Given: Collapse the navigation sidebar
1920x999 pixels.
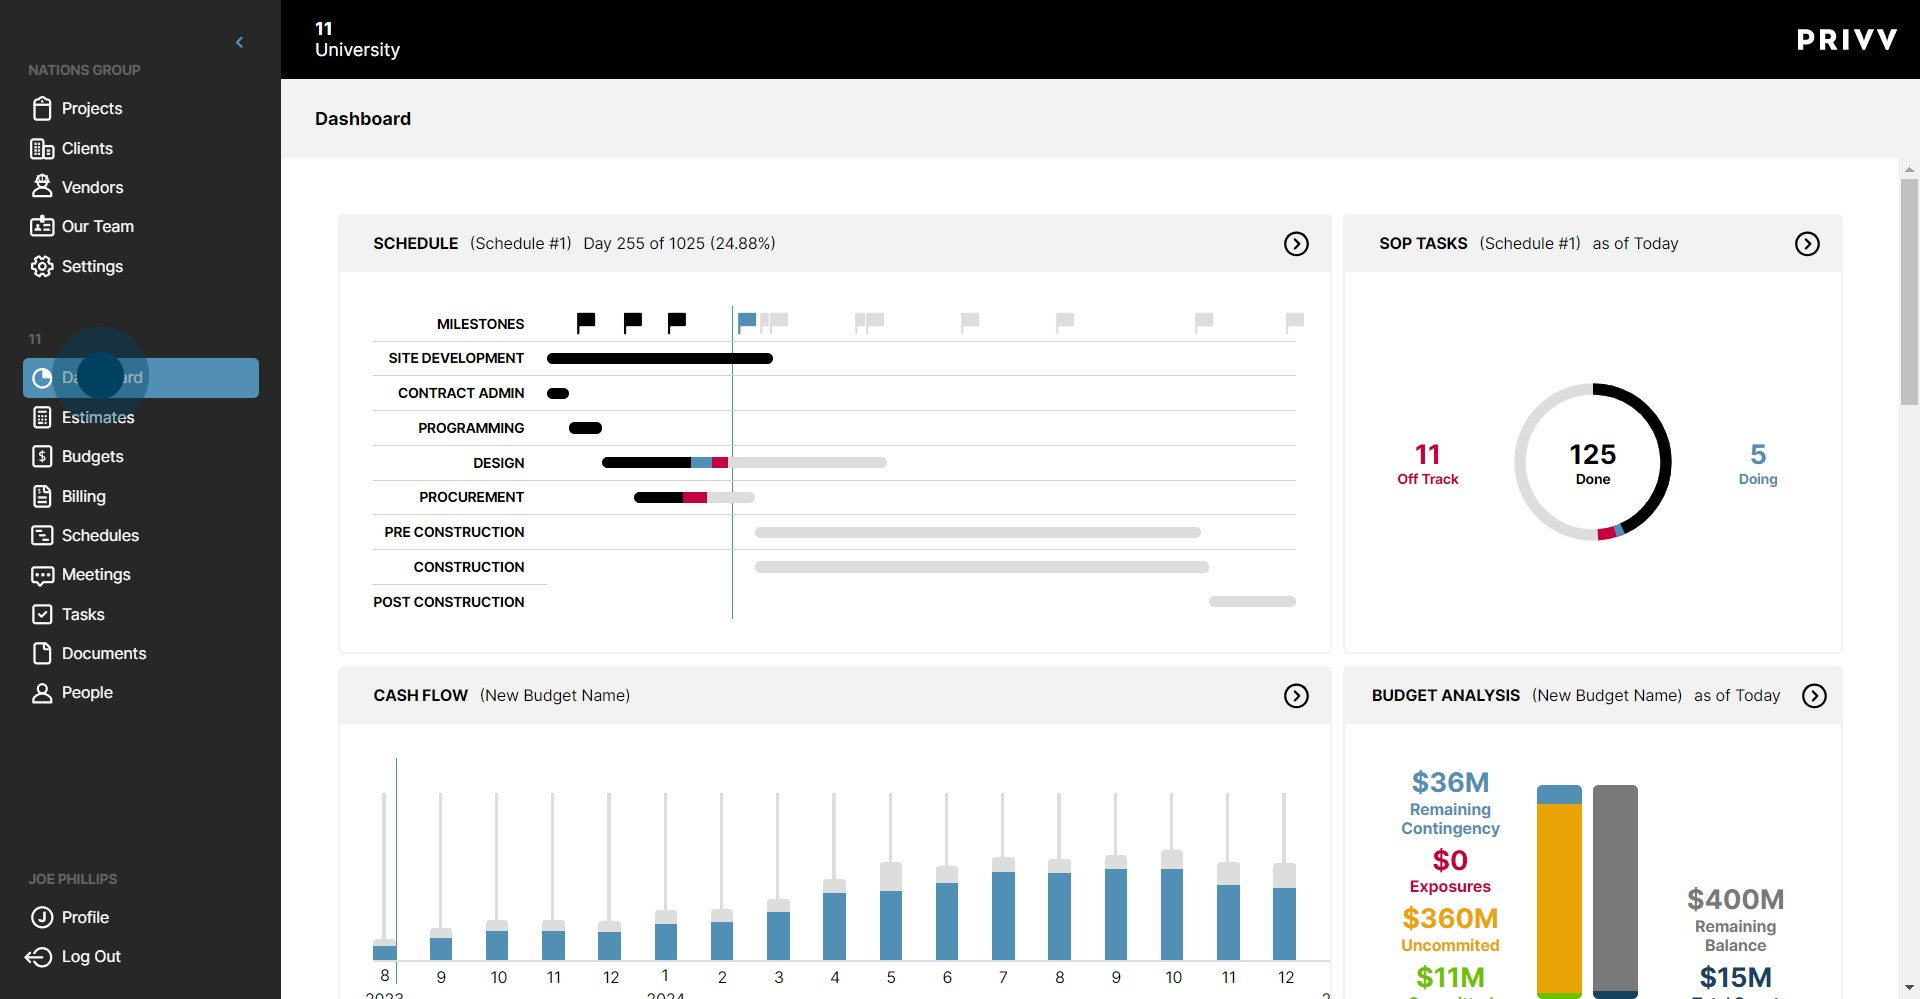Looking at the screenshot, I should pyautogui.click(x=239, y=42).
